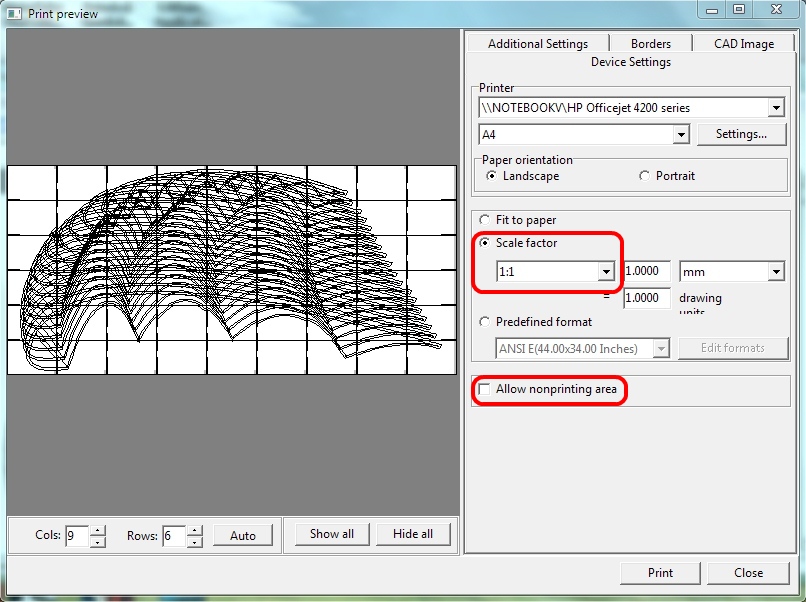Enable Allow nonprinting area checkbox
The height and width of the screenshot is (602, 806).
(486, 389)
